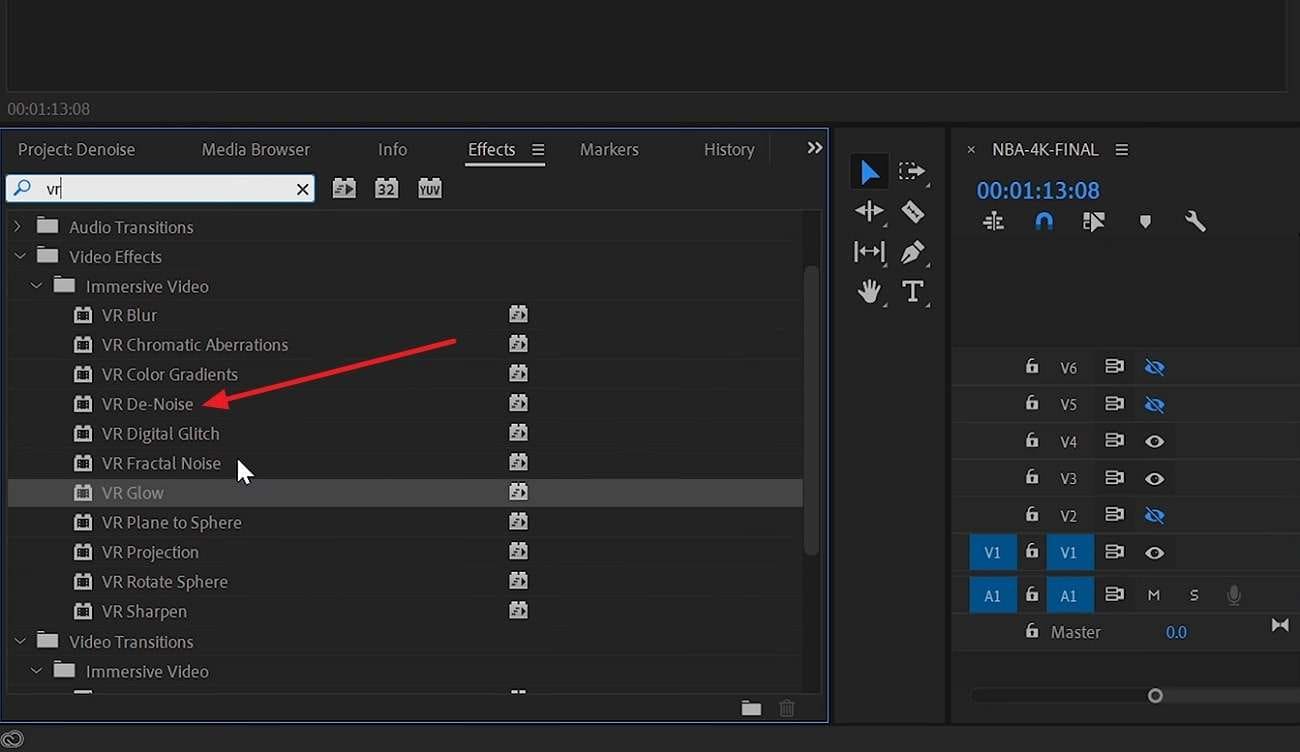Click the master volume slider handle

(x=1155, y=695)
